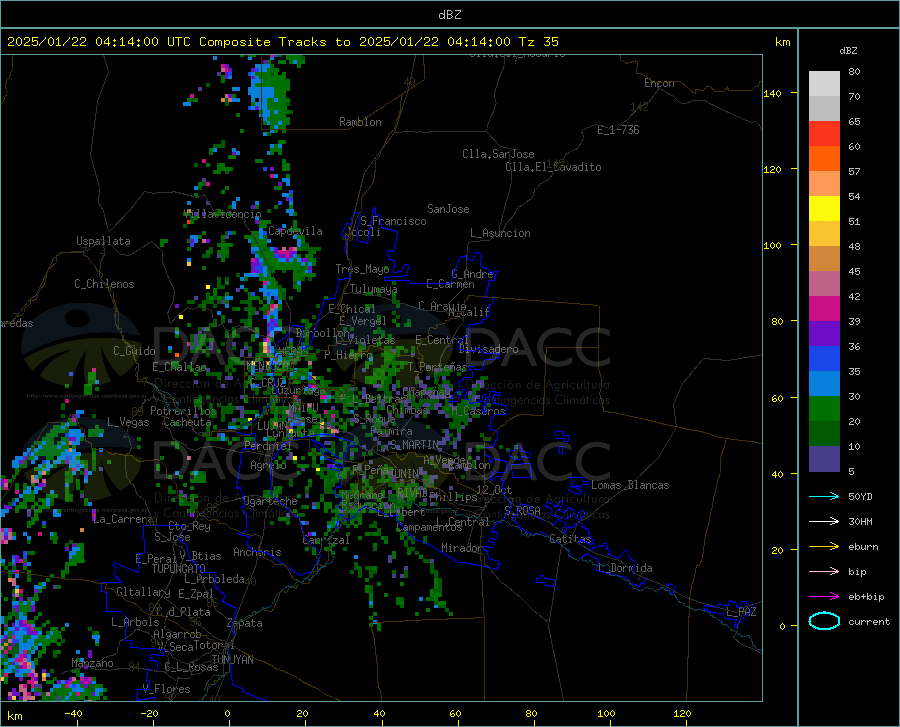Image resolution: width=900 pixels, height=727 pixels.
Task: Click the 'Catitas' map label
Action: tap(570, 539)
